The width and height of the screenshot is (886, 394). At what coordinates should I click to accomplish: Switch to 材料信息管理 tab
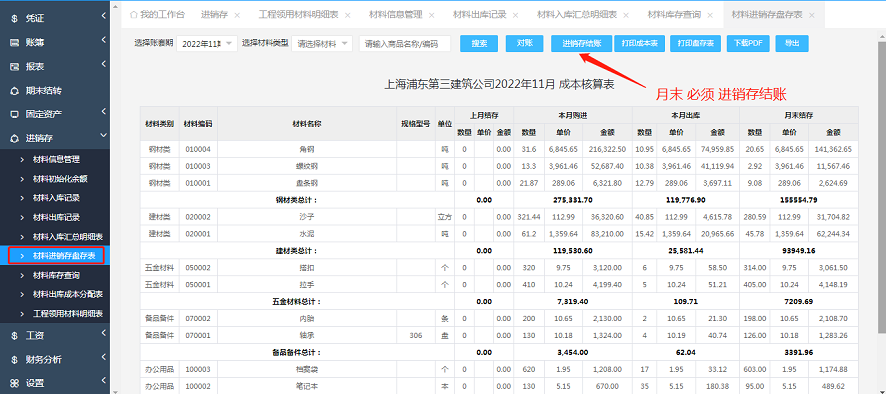coord(396,15)
